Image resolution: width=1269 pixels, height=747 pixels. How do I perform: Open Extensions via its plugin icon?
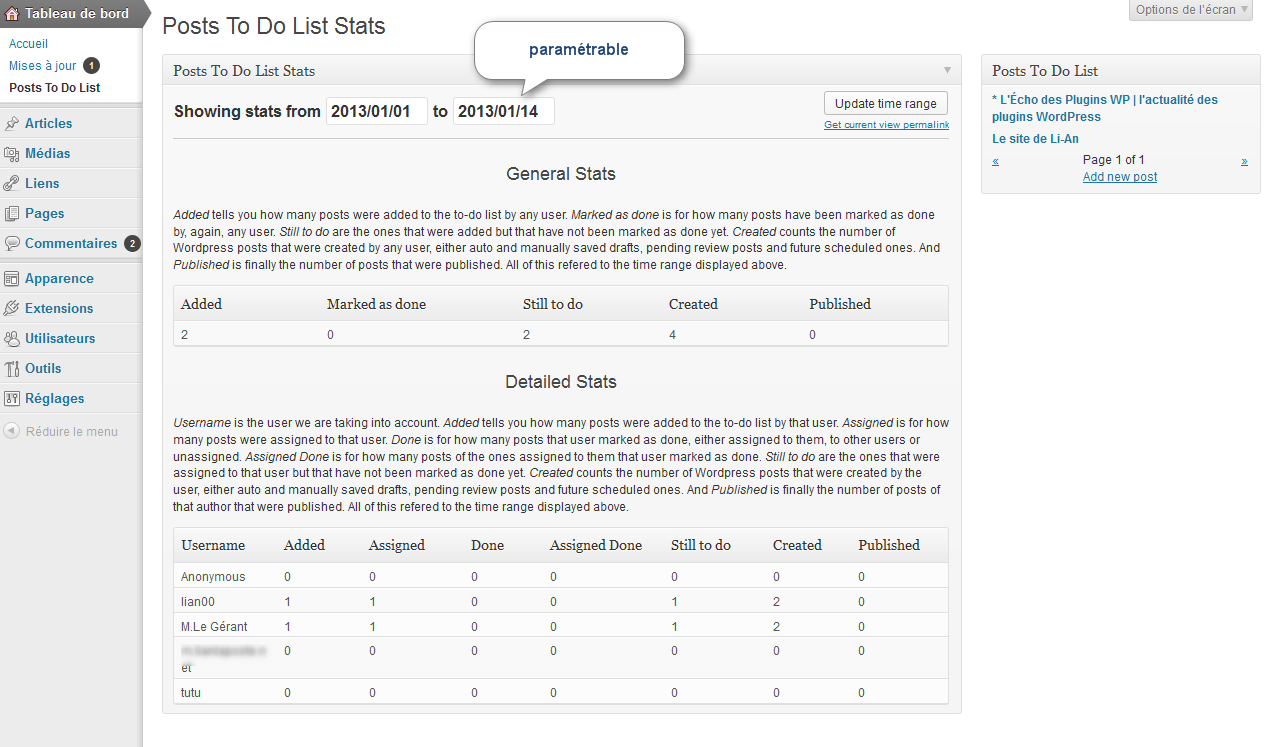click(12, 308)
